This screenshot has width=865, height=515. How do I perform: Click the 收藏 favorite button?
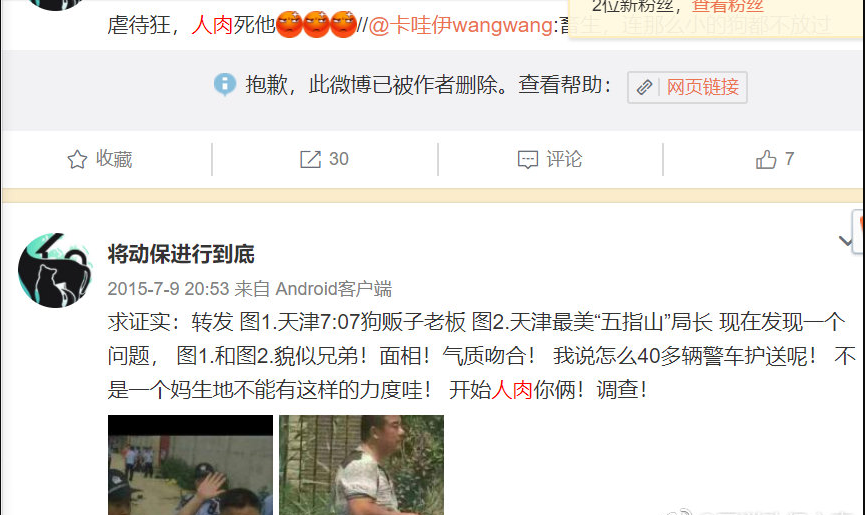point(100,159)
